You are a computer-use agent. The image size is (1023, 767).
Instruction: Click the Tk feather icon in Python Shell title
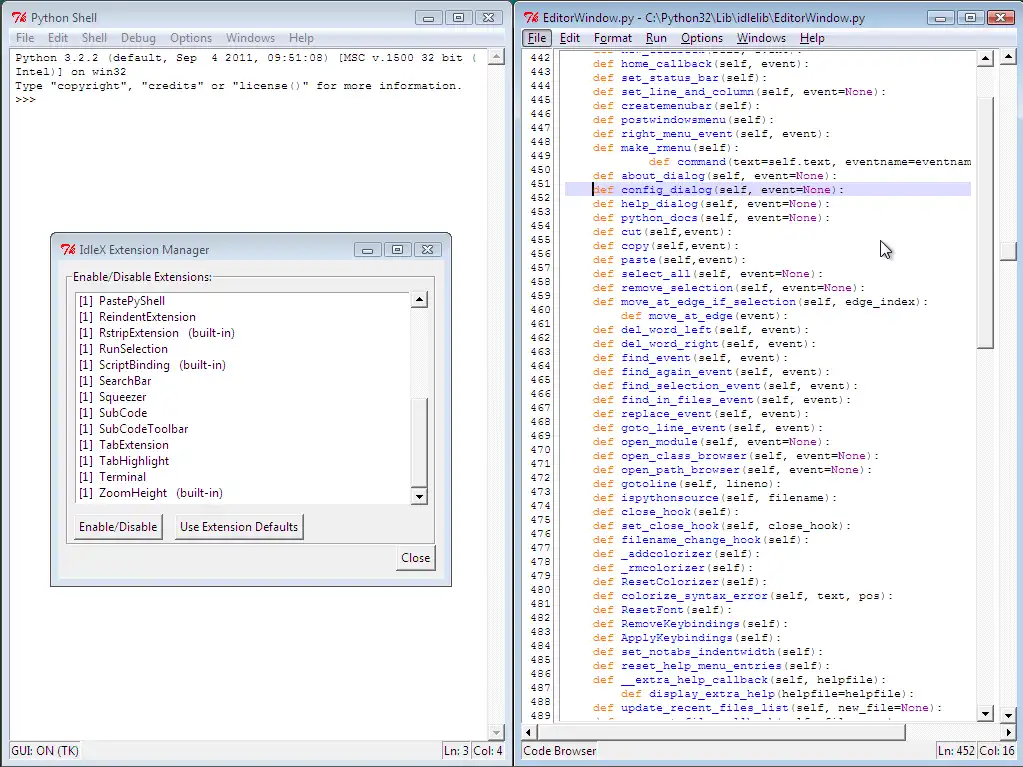tap(19, 18)
